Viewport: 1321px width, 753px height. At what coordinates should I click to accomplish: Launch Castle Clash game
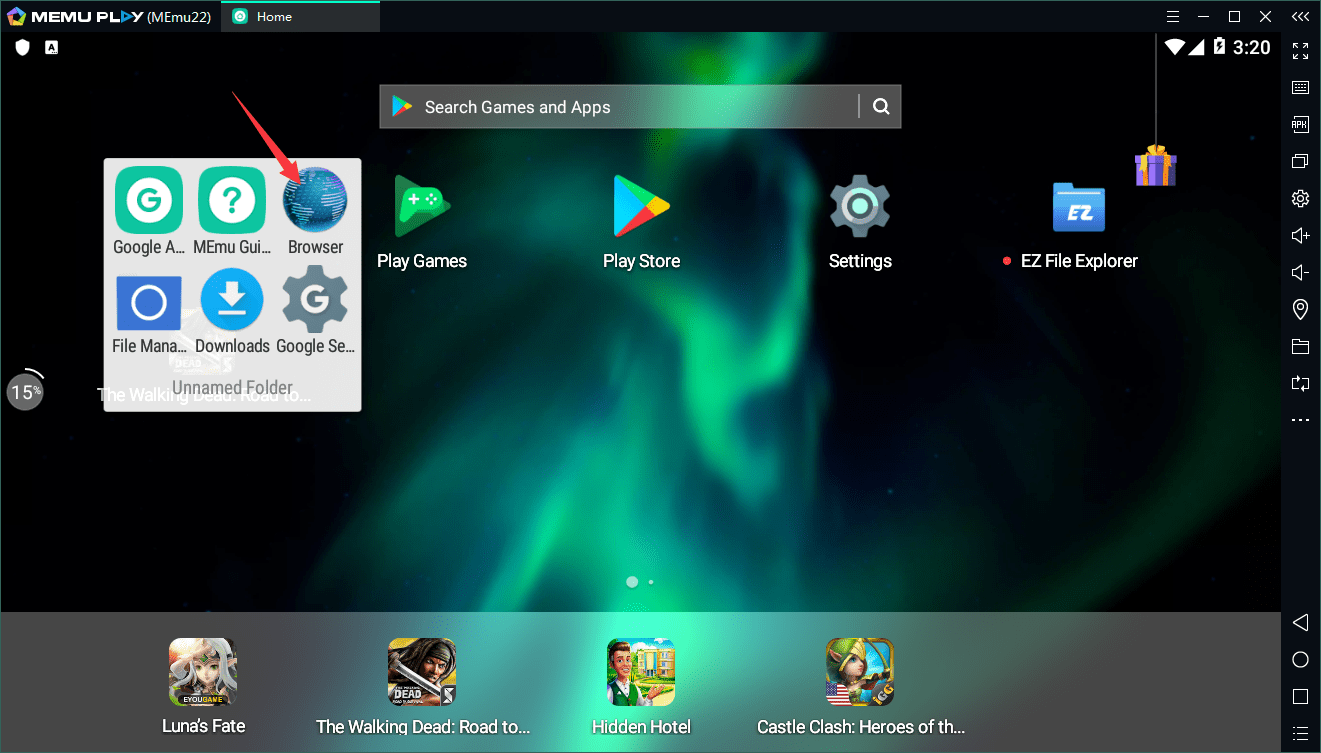point(860,672)
